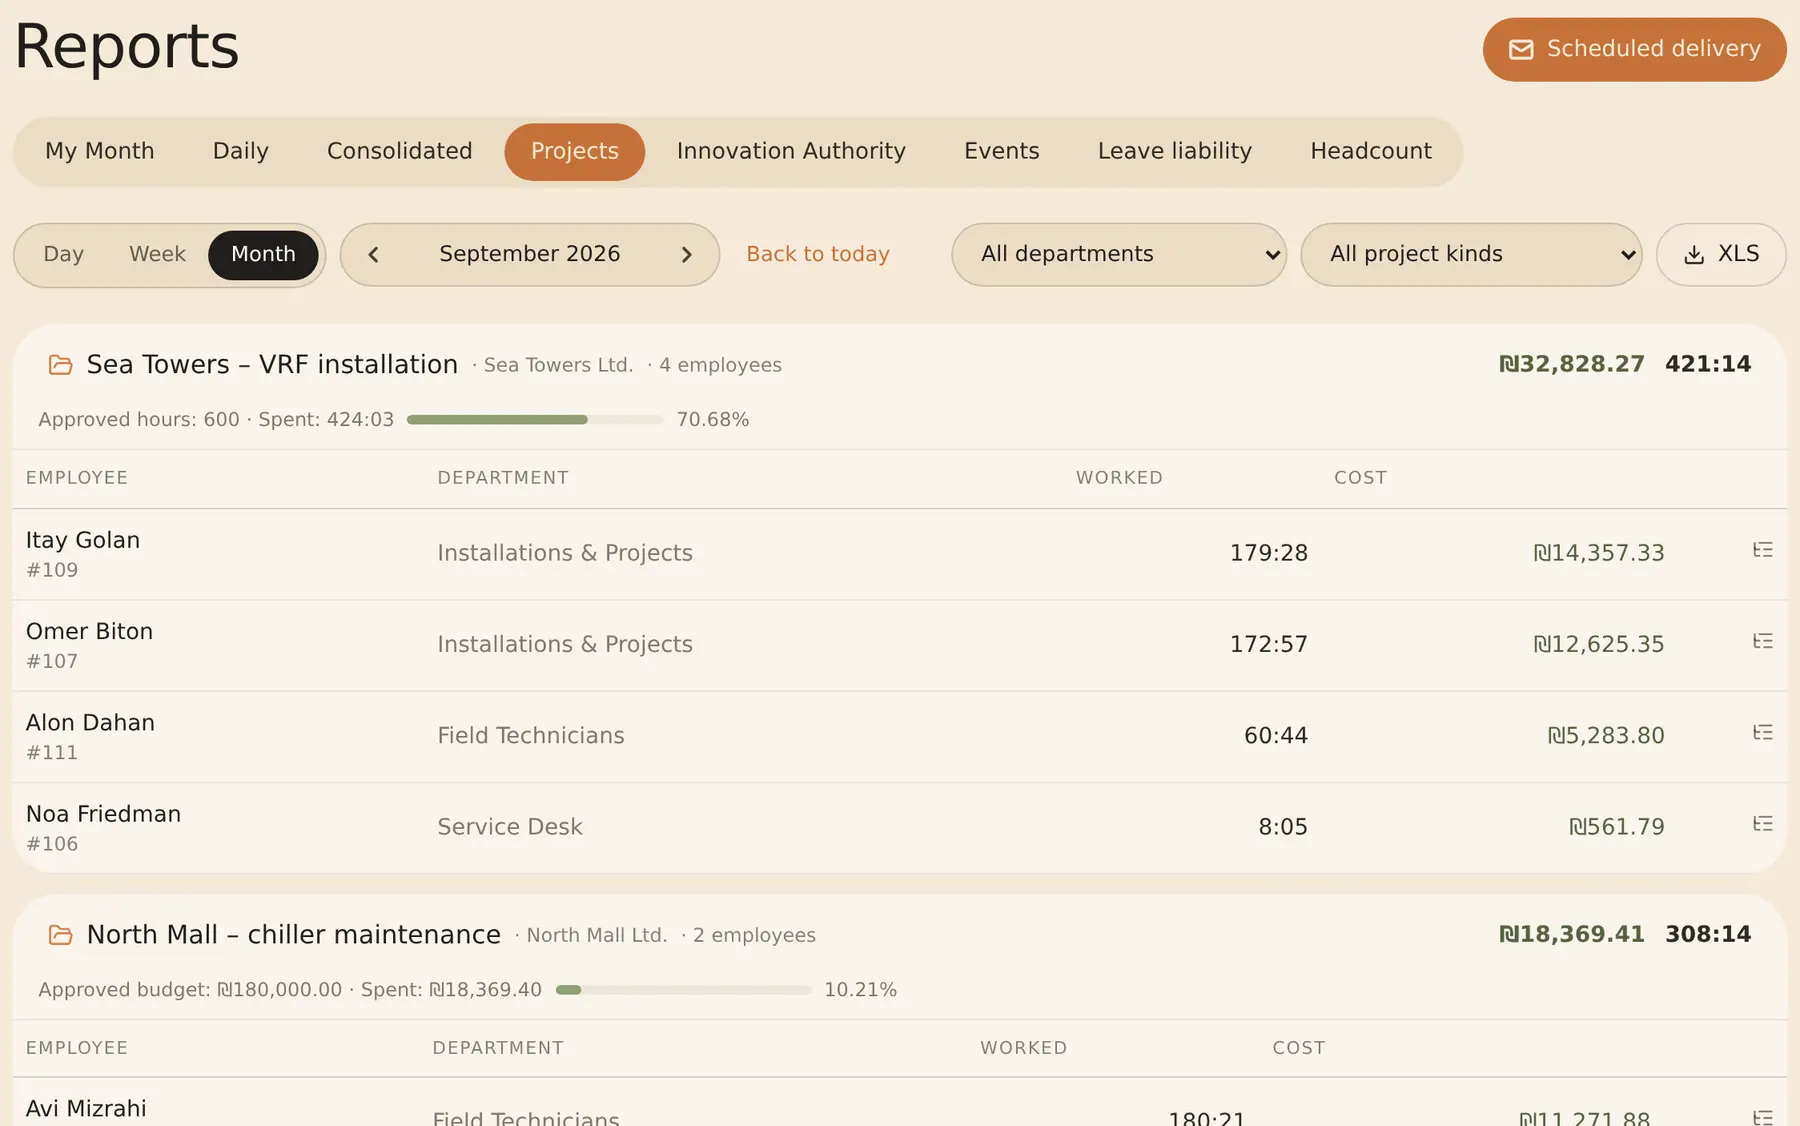Click employee name Itay Golan

click(x=83, y=540)
